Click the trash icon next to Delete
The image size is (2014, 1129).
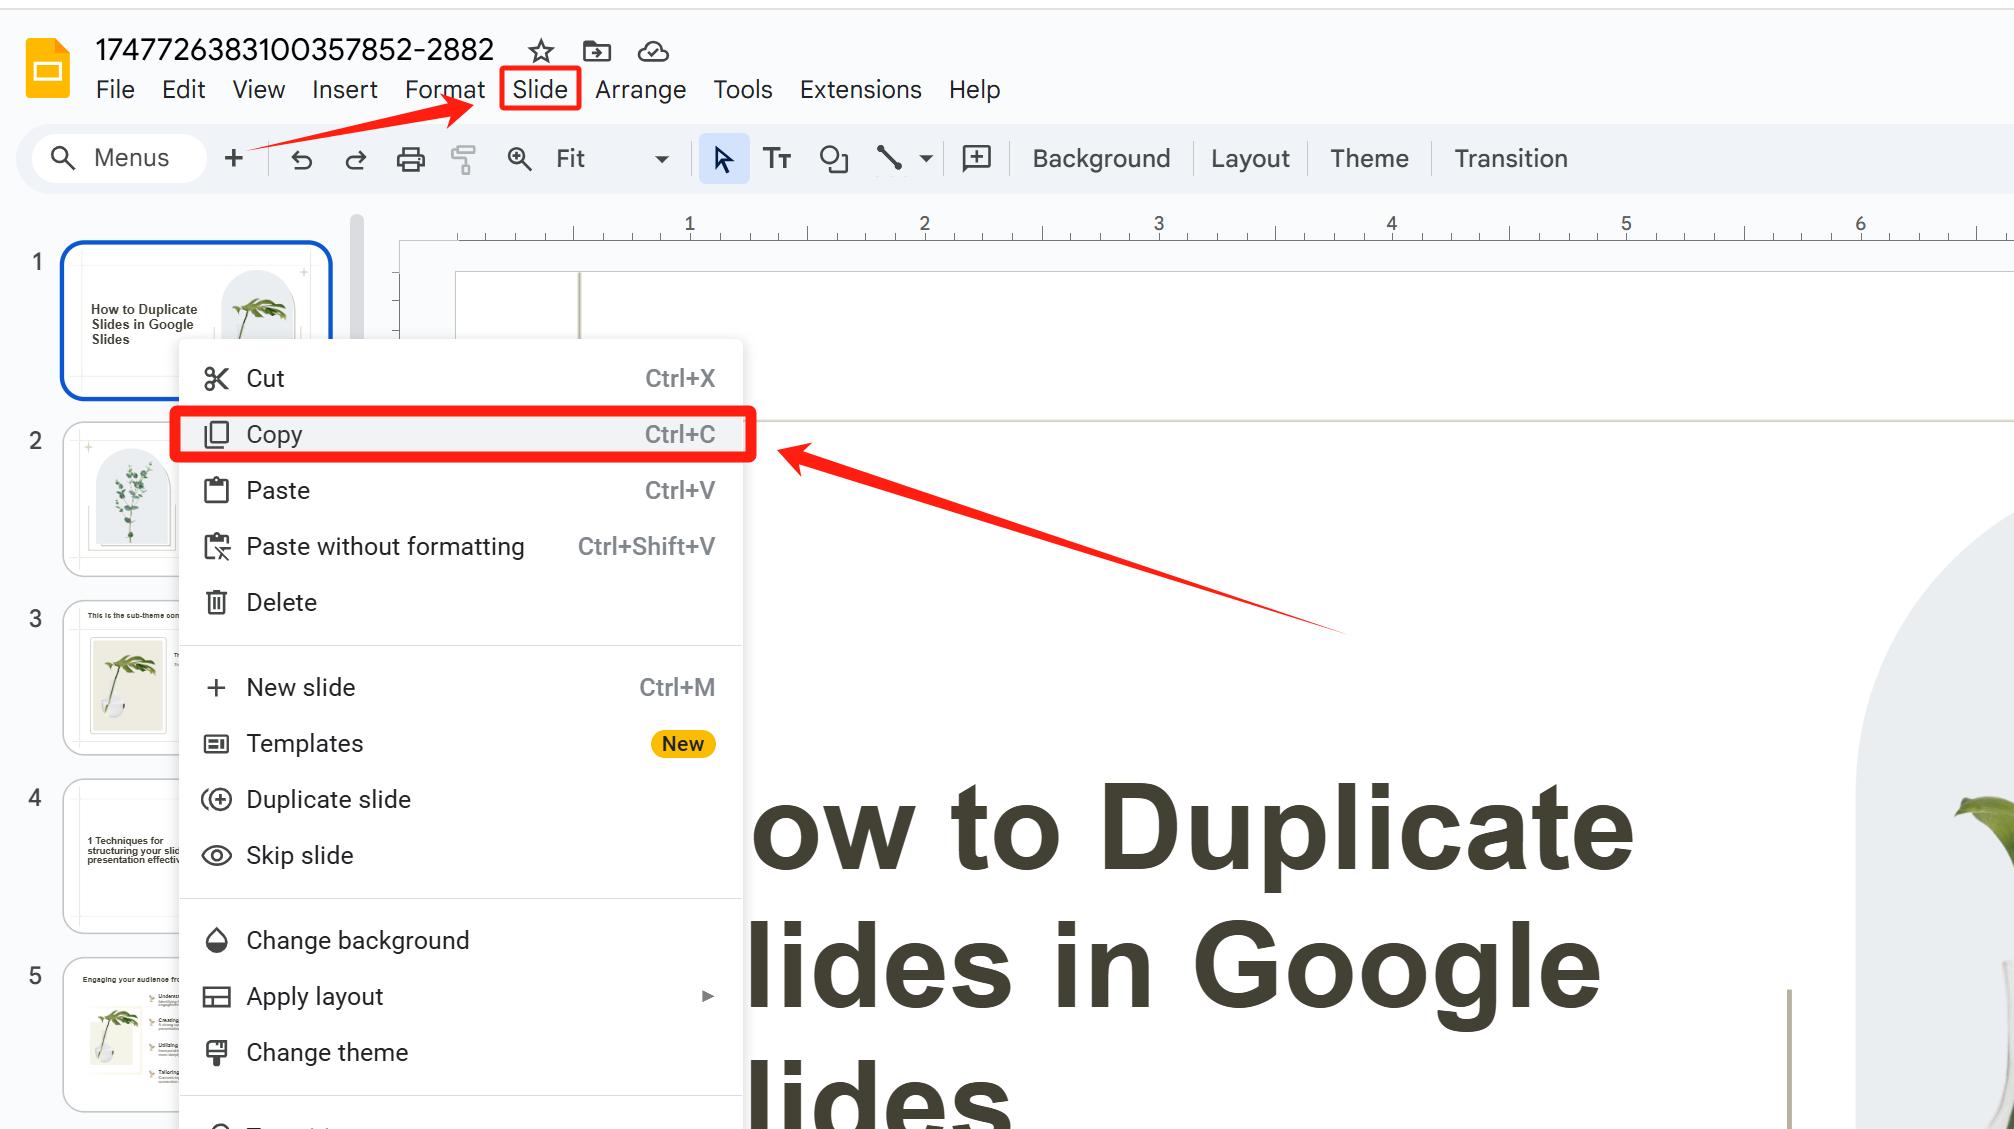point(216,602)
